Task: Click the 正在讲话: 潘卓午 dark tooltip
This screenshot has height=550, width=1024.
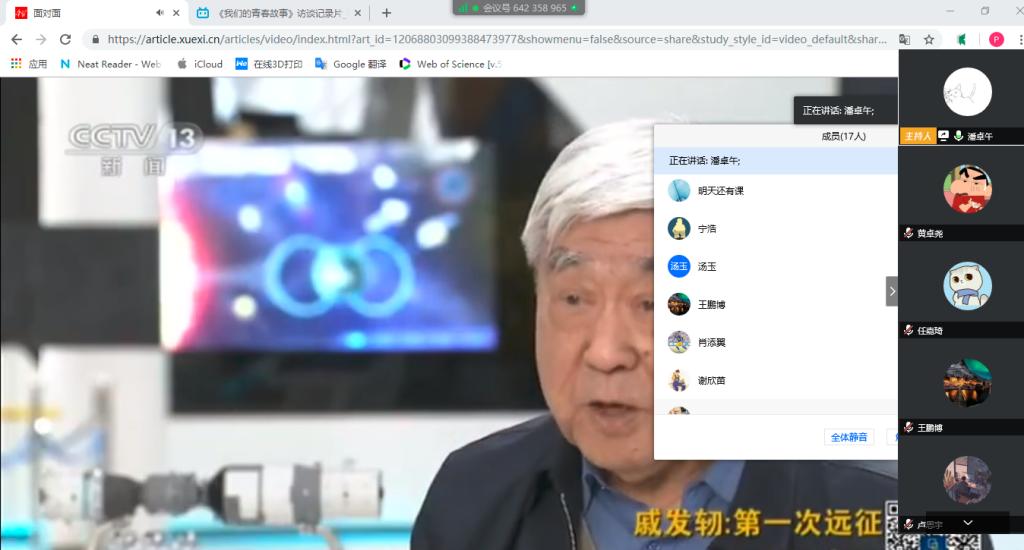Action: click(x=845, y=110)
